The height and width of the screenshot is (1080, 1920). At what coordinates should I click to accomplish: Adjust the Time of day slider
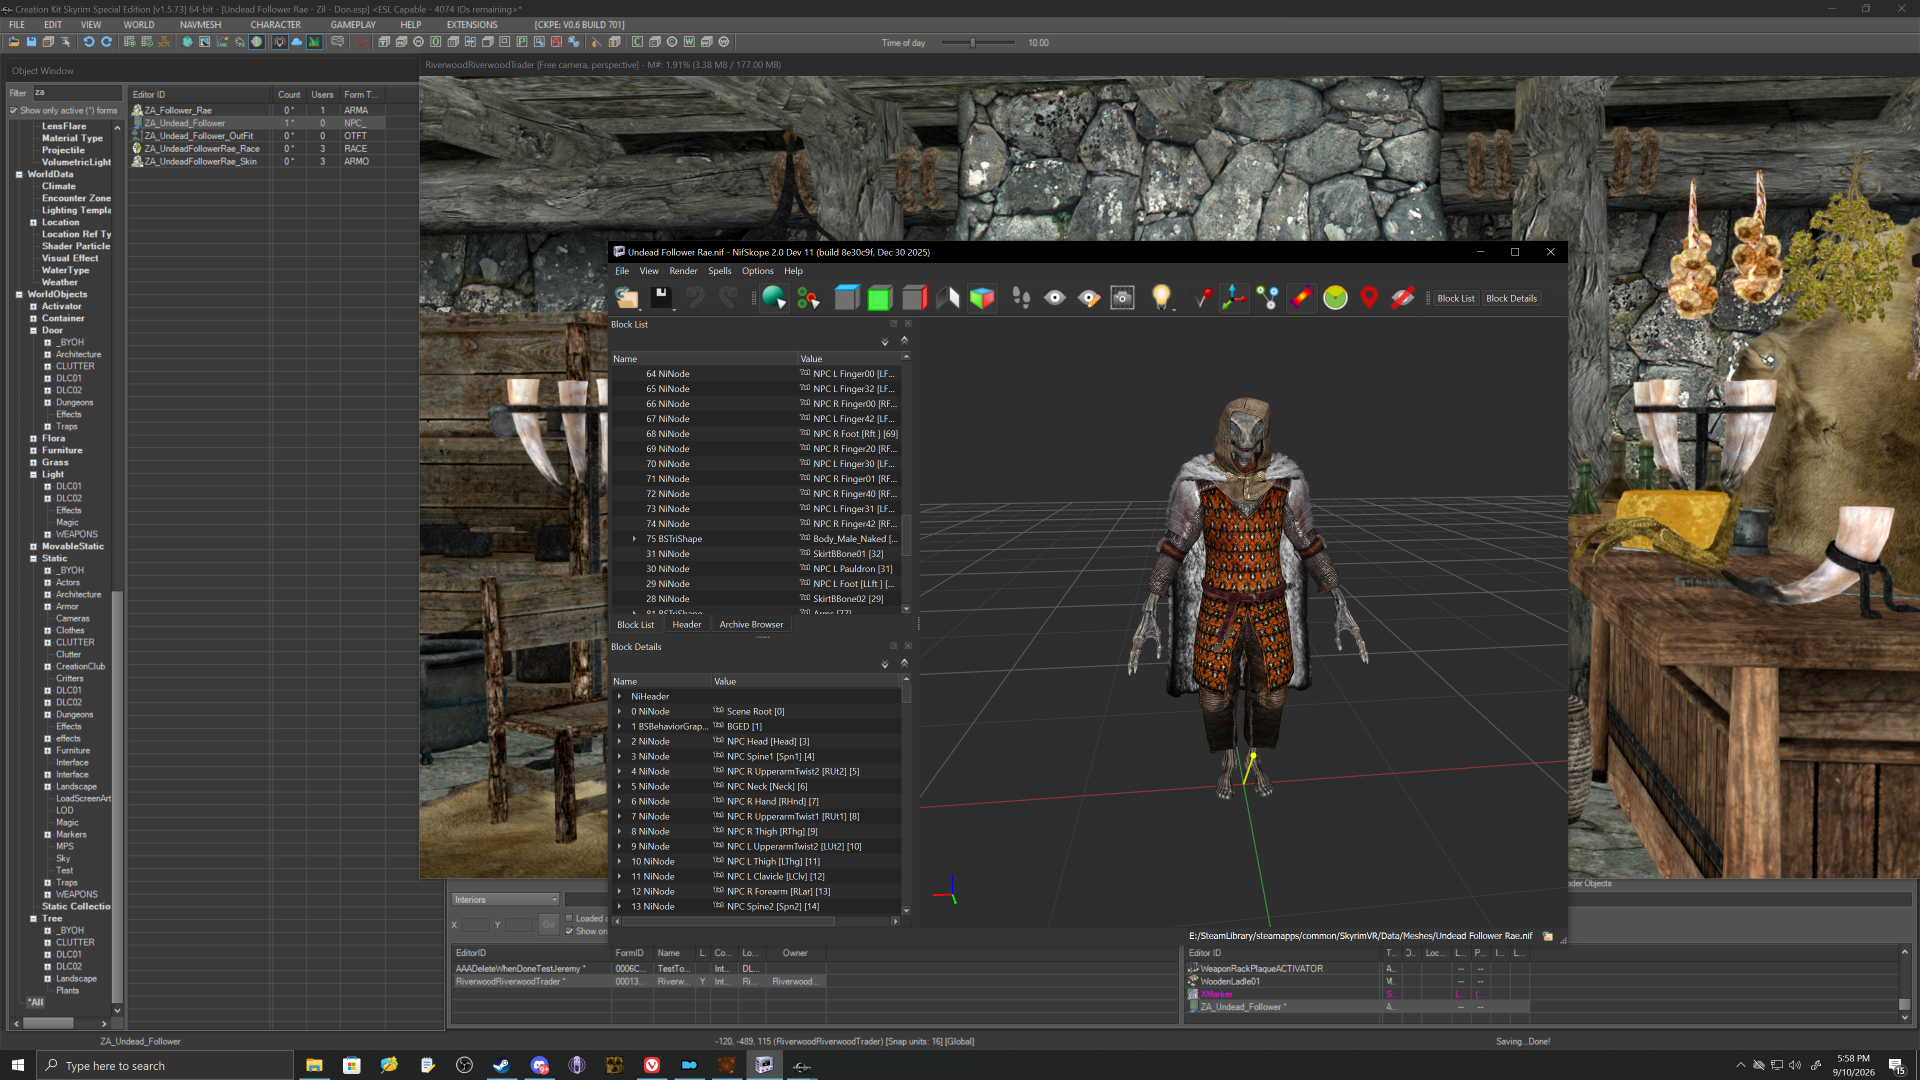point(973,43)
